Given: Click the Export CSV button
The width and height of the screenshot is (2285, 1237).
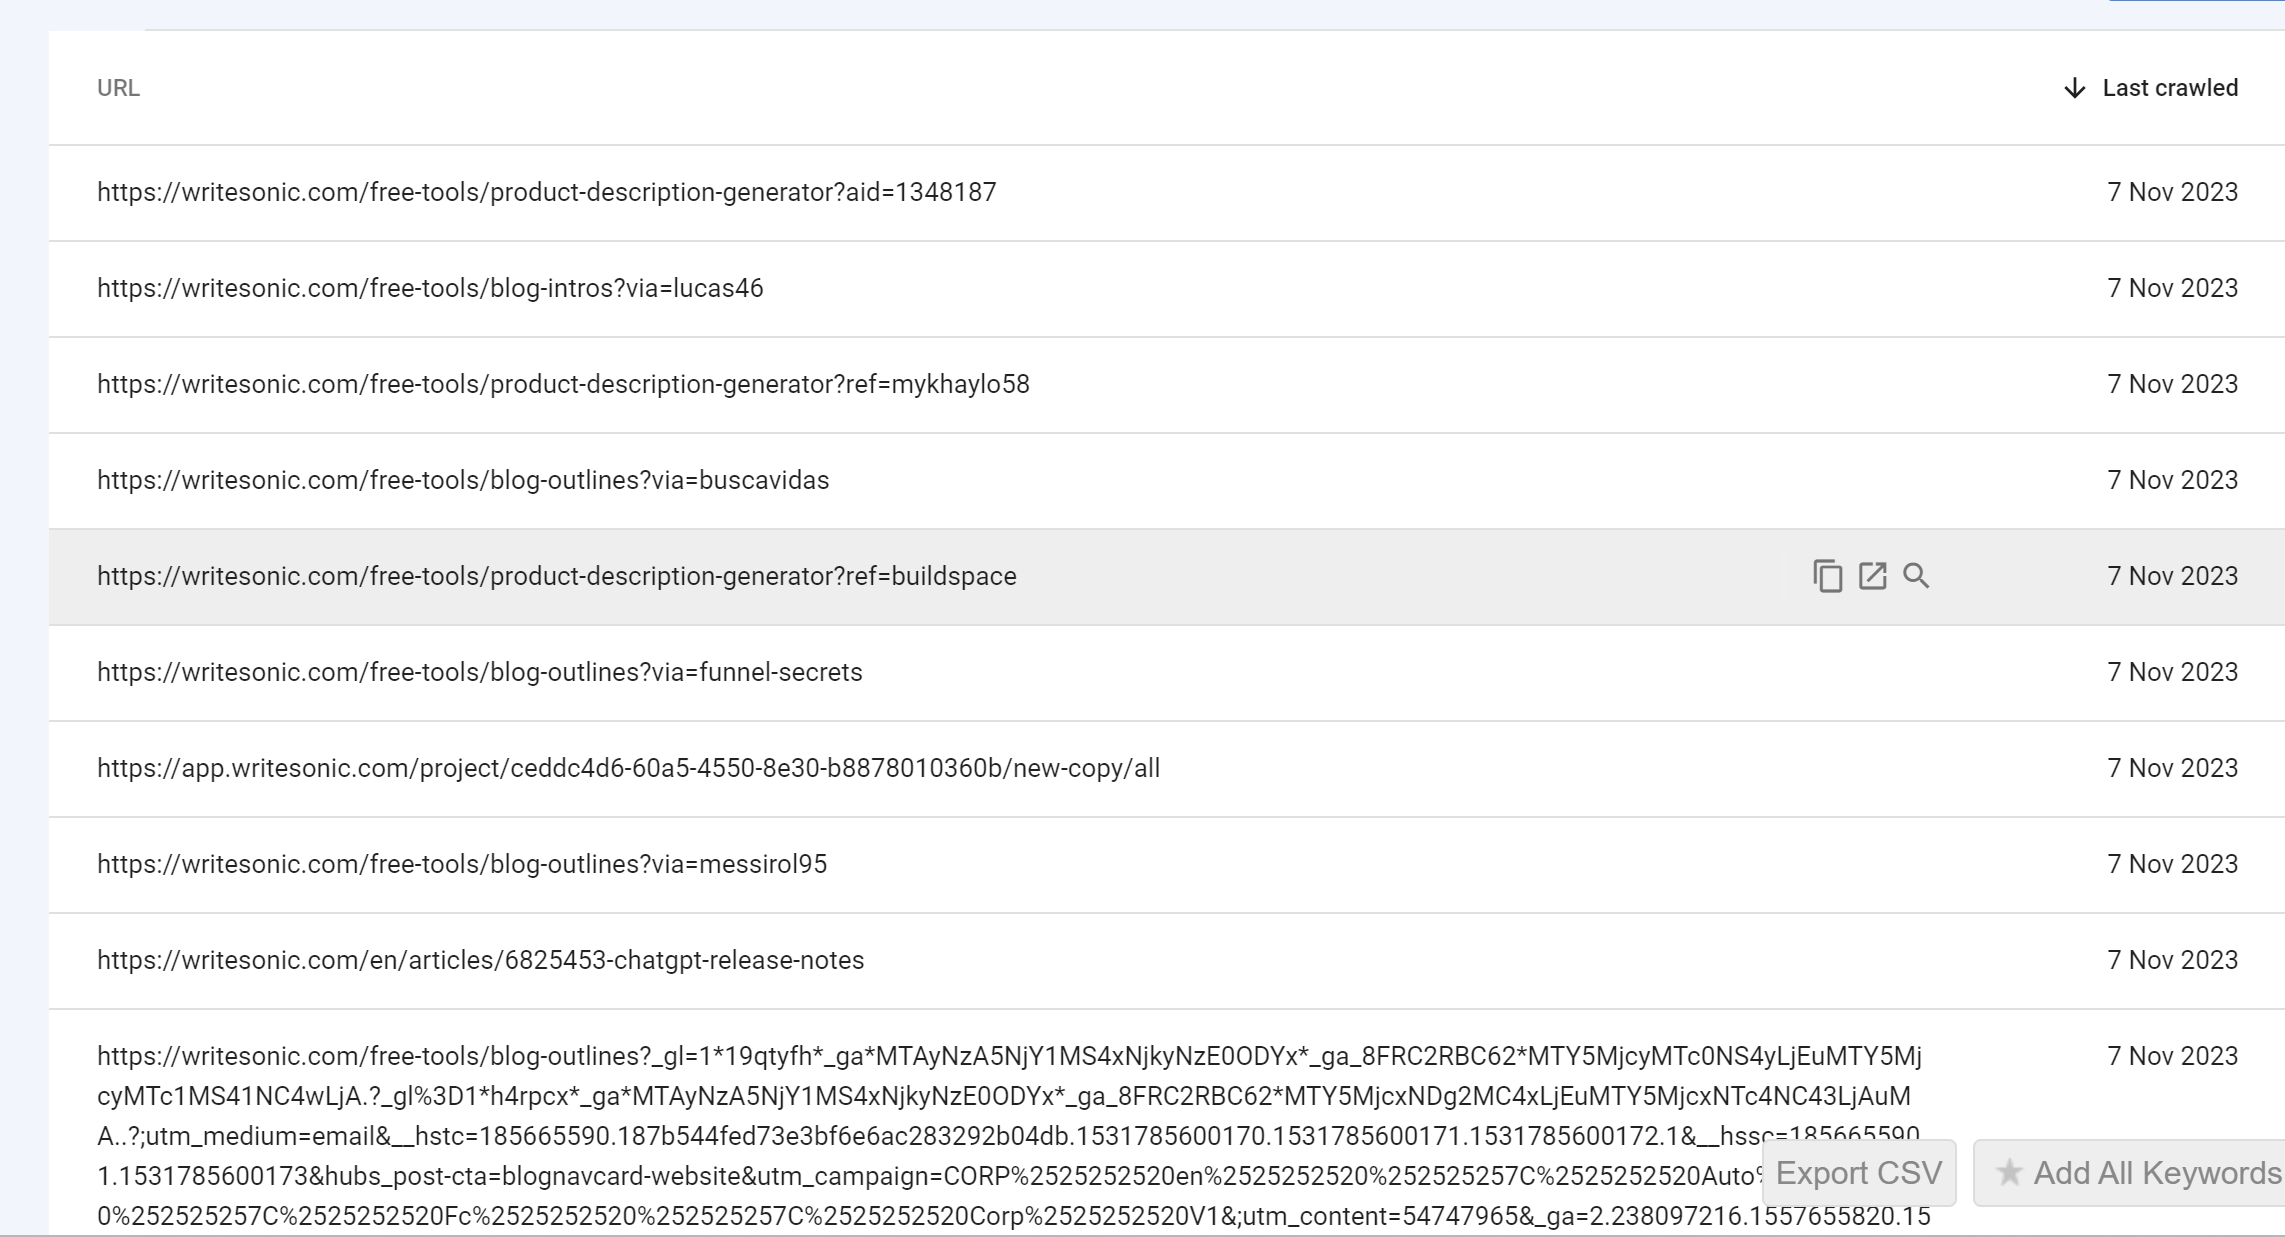Looking at the screenshot, I should (x=1858, y=1172).
